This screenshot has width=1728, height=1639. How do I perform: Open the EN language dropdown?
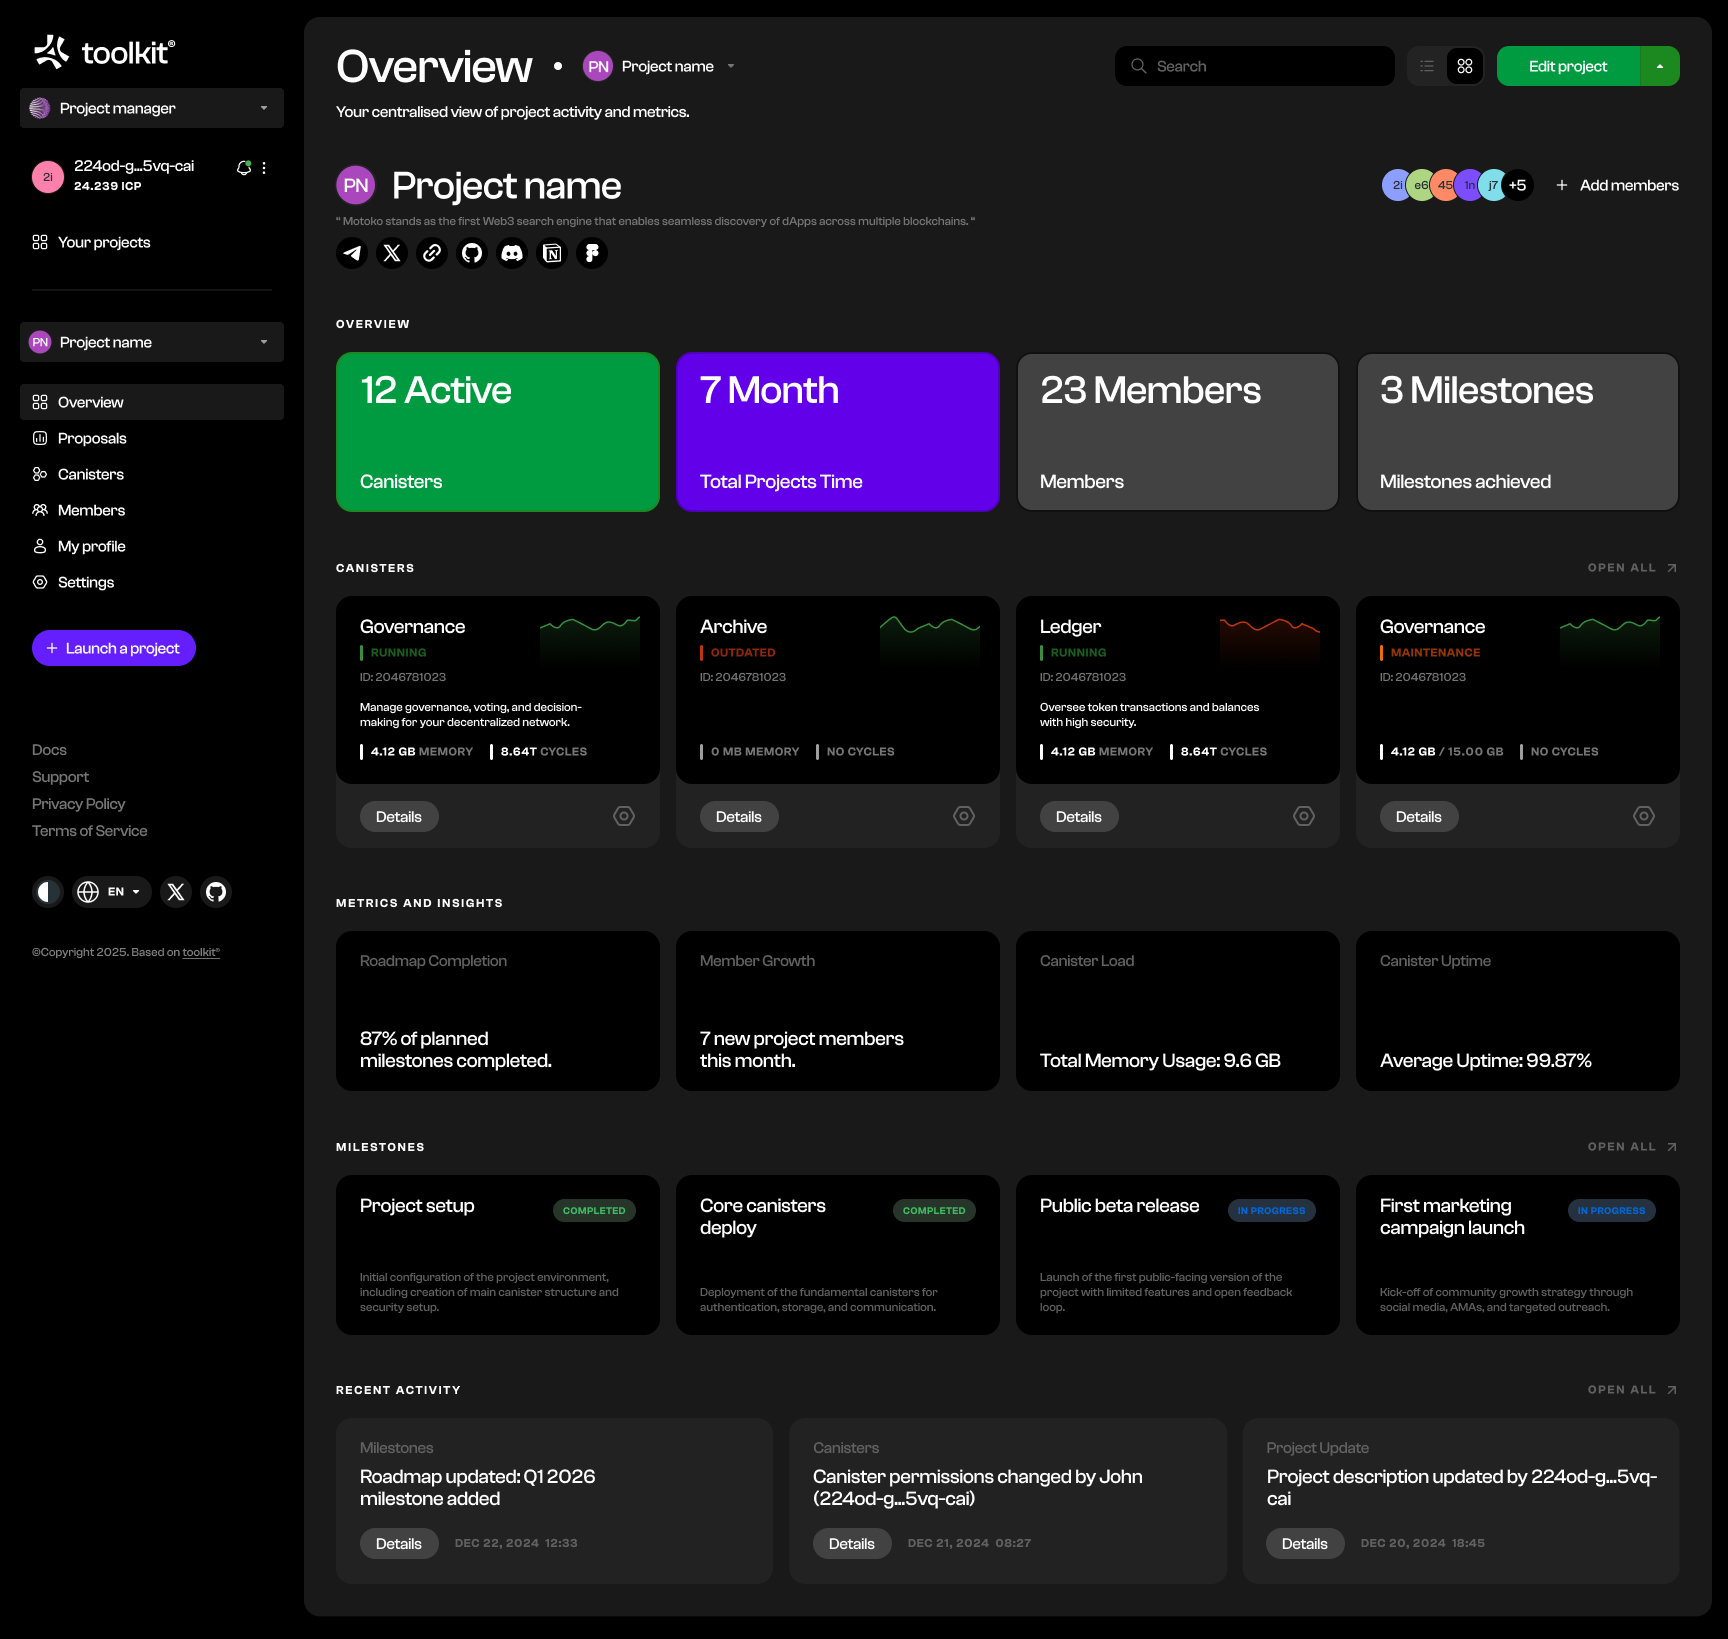(x=112, y=892)
